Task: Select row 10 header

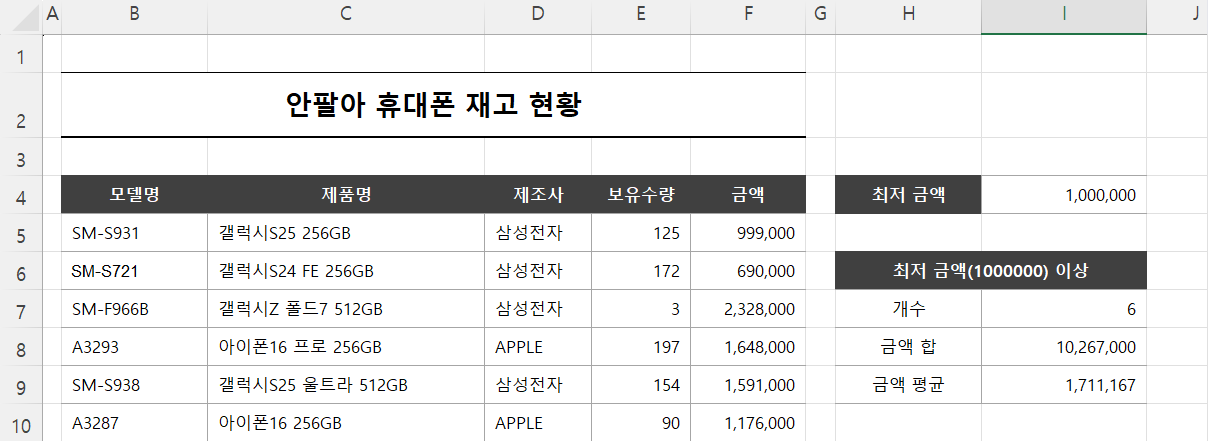Action: click(21, 423)
